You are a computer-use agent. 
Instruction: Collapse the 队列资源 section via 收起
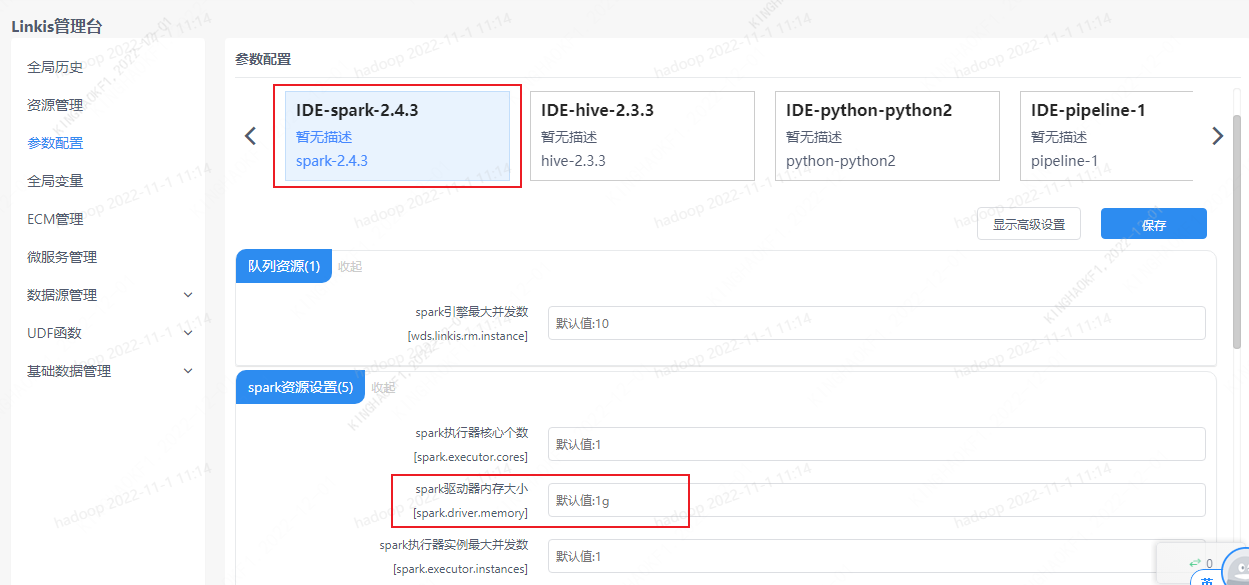pyautogui.click(x=350, y=266)
